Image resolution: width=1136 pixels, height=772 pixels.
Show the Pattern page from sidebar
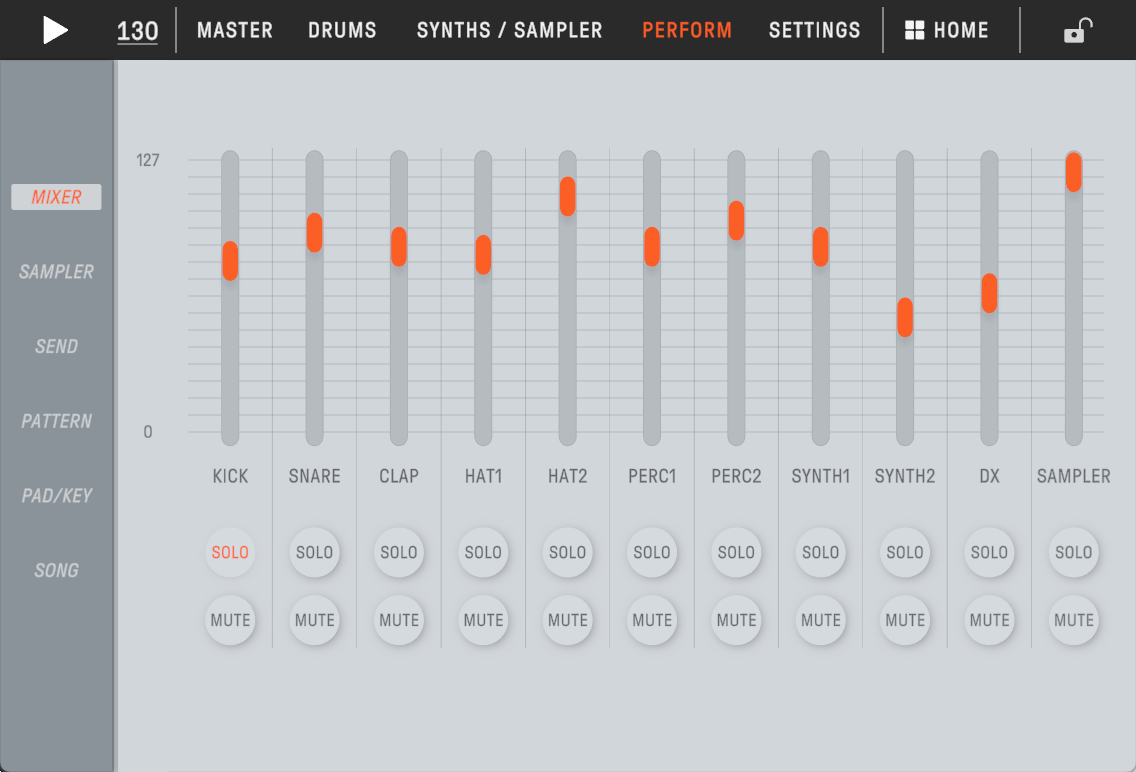(x=56, y=421)
